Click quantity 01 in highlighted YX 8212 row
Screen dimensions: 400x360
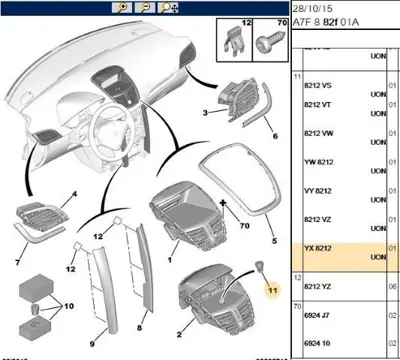coord(393,248)
